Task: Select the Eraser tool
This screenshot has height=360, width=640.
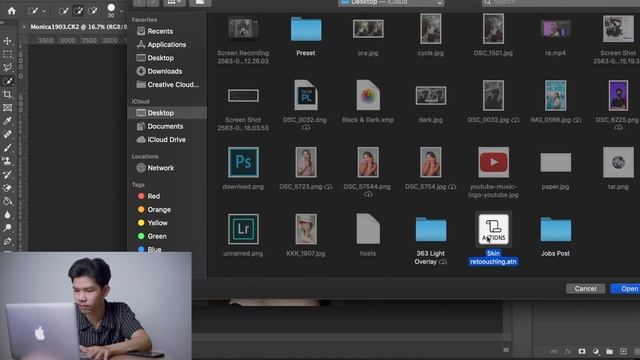Action: 7,188
